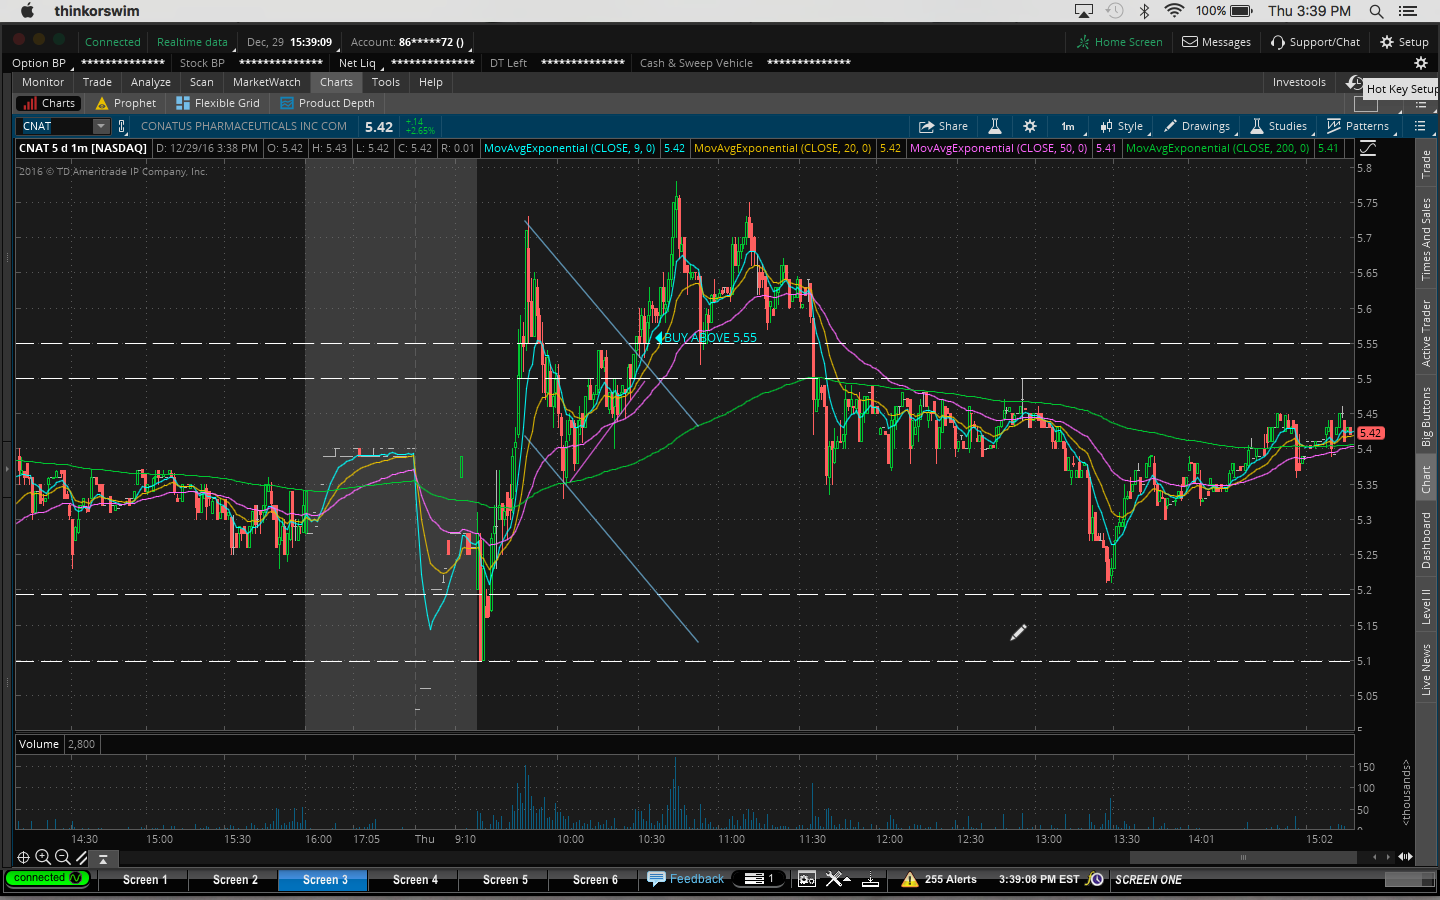Image resolution: width=1440 pixels, height=900 pixels.
Task: Switch to the MarketWatch tab
Action: pyautogui.click(x=266, y=82)
